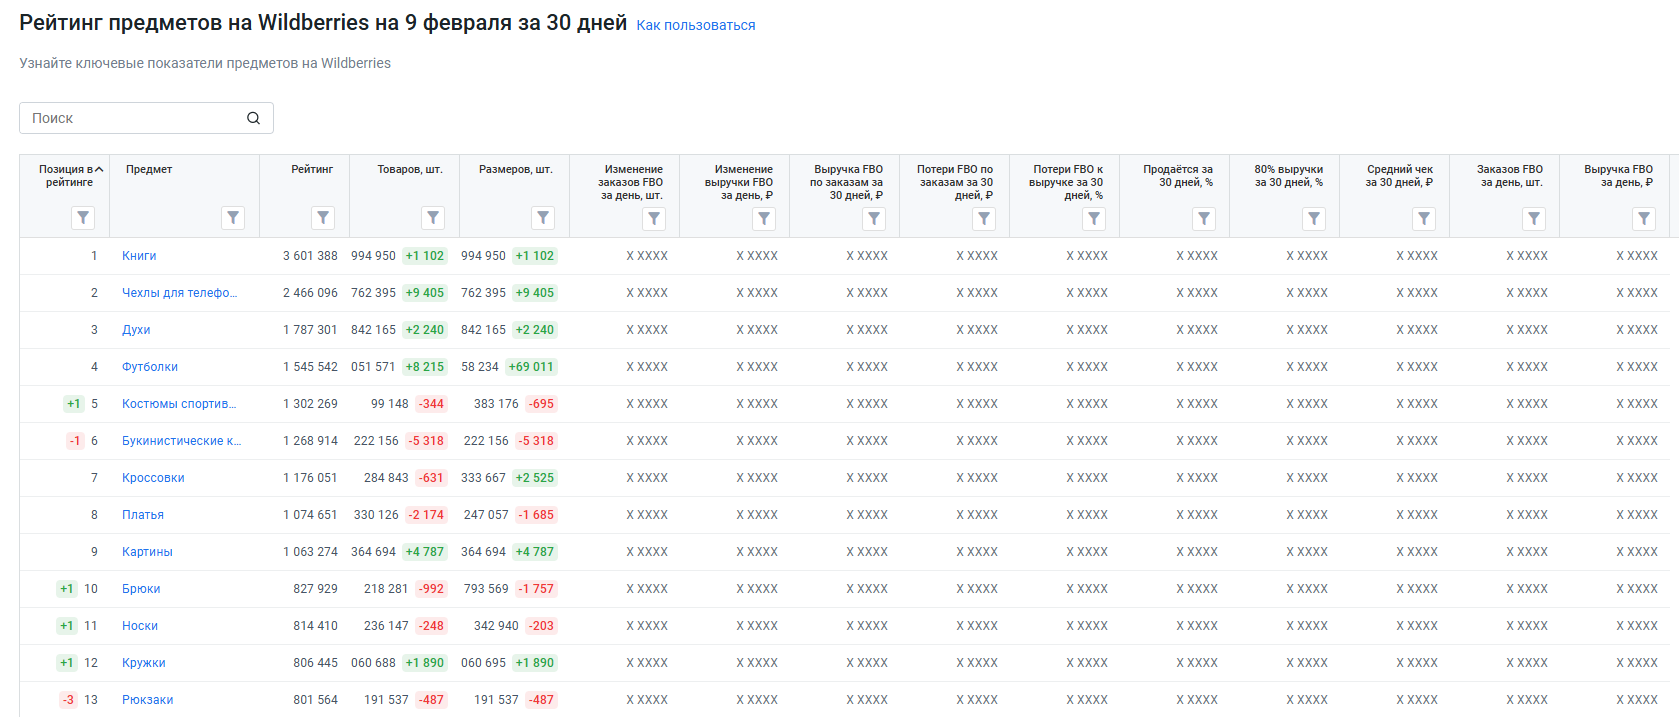Image resolution: width=1679 pixels, height=717 pixels.
Task: Open the Духи category
Action: pos(136,330)
